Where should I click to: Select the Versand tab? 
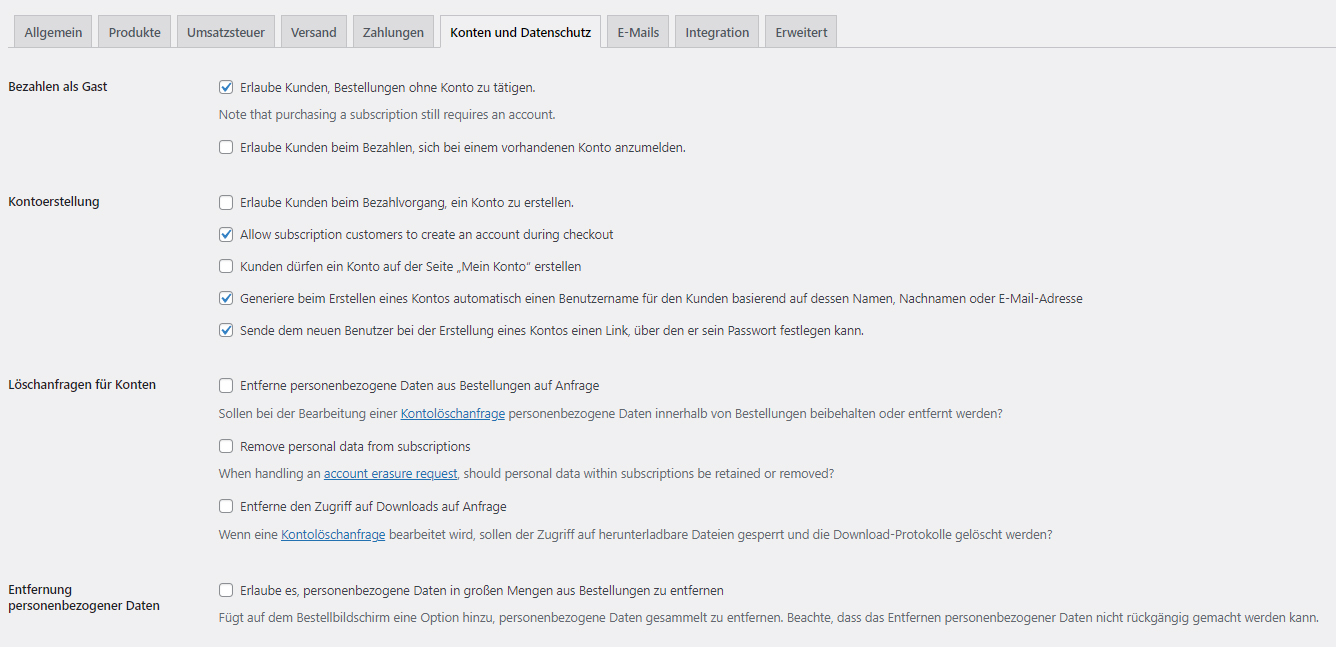(x=314, y=32)
